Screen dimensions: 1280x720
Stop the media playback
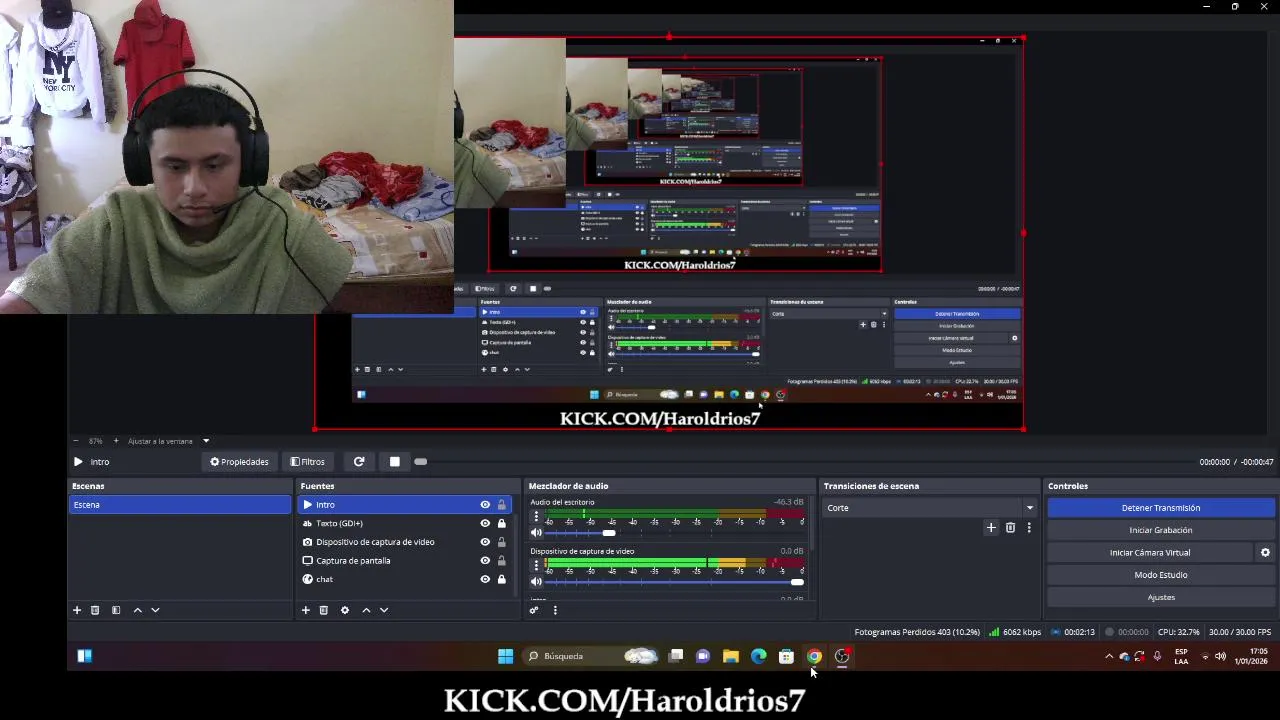tap(395, 462)
